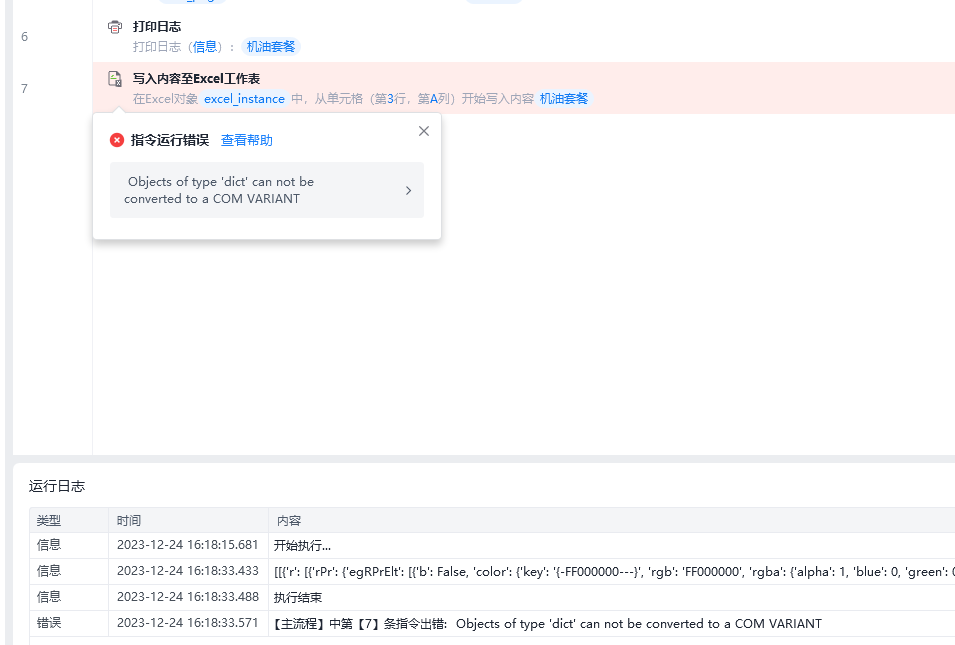
Task: Click line number 7
Action: (x=24, y=89)
